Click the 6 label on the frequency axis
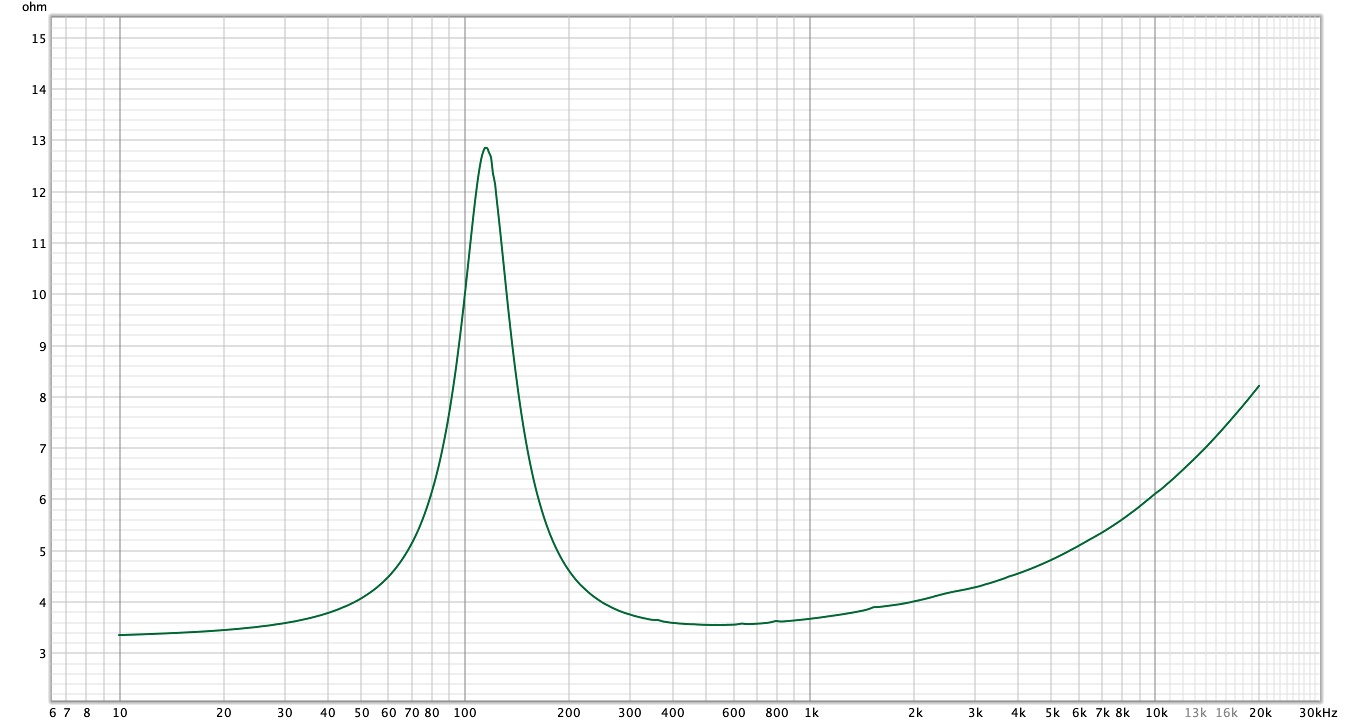Viewport: 1346px width, 725px height. click(53, 713)
